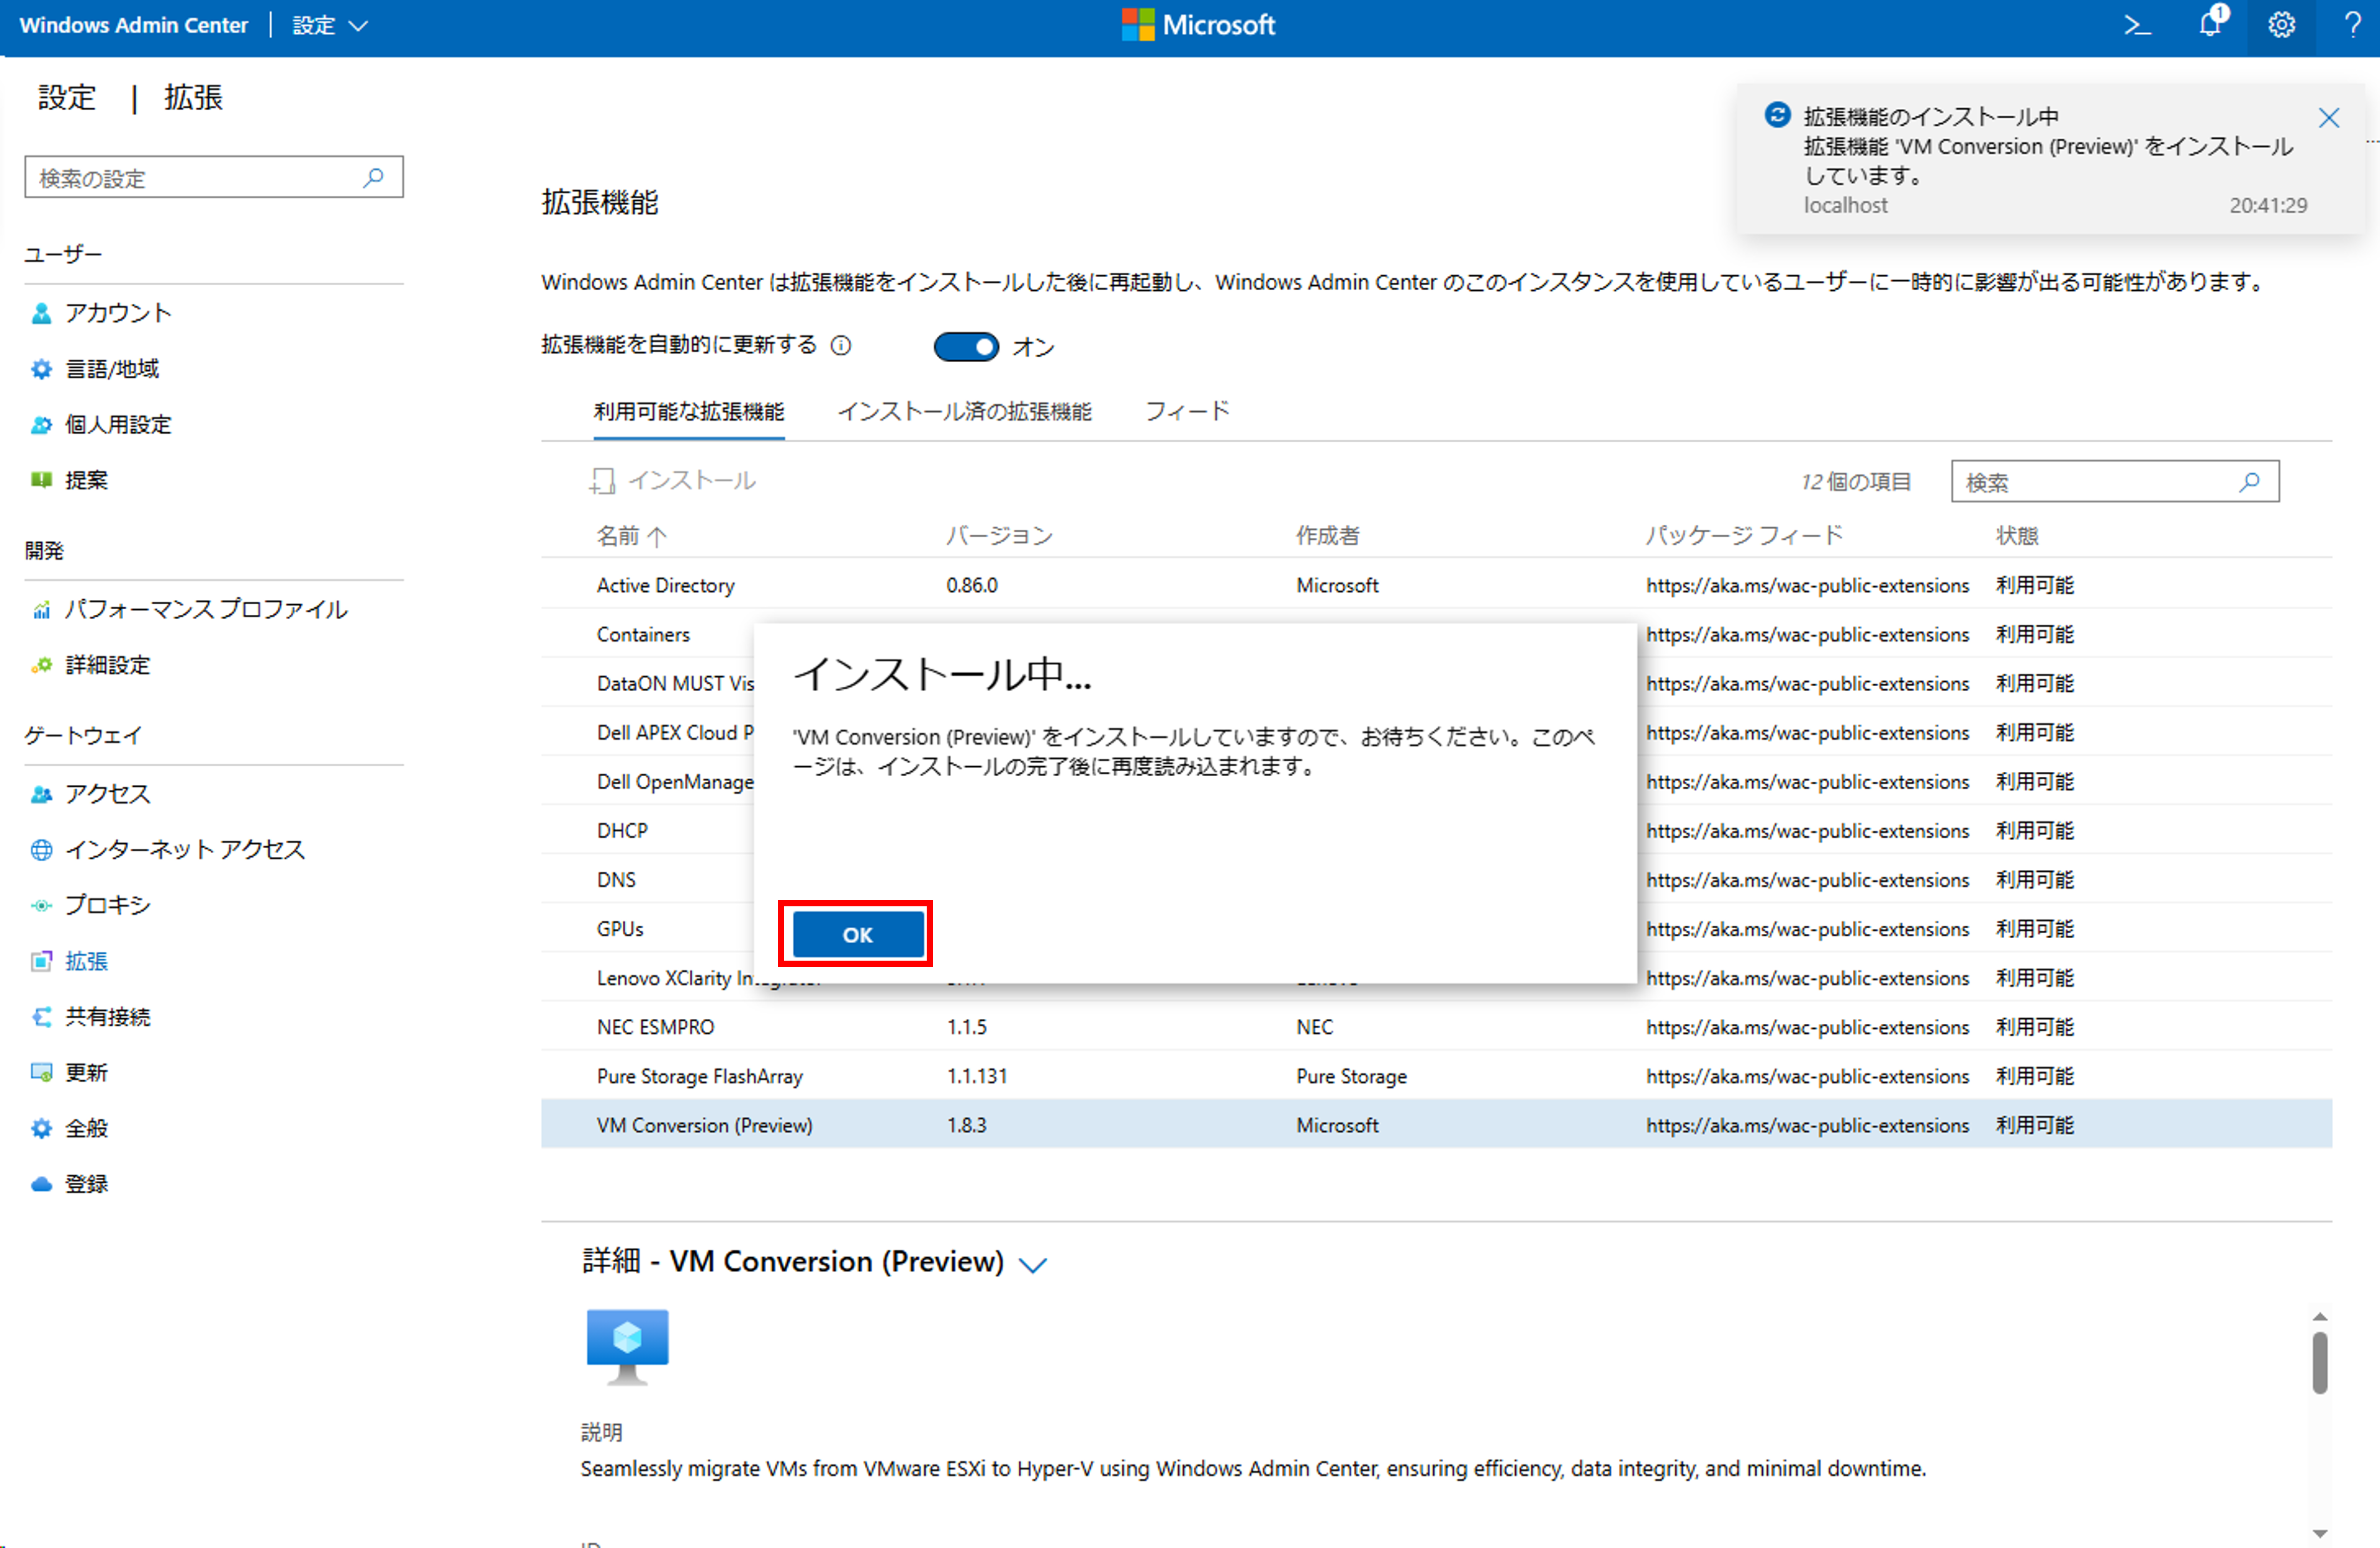The height and width of the screenshot is (1548, 2380).
Task: Open the PowerShell console icon
Action: [2137, 25]
